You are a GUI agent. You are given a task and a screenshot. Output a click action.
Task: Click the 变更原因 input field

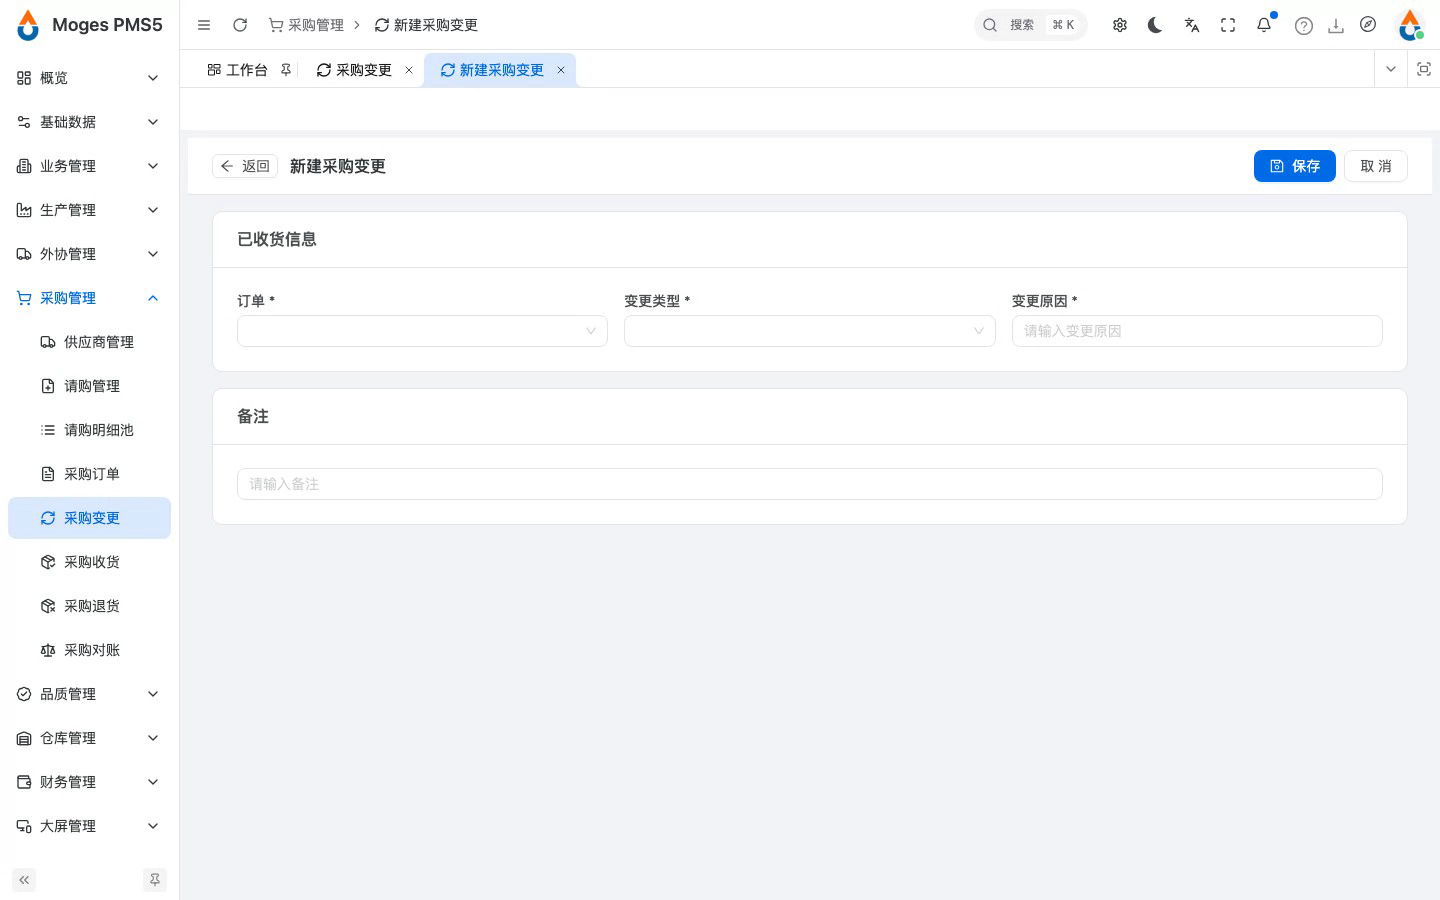tap(1197, 331)
